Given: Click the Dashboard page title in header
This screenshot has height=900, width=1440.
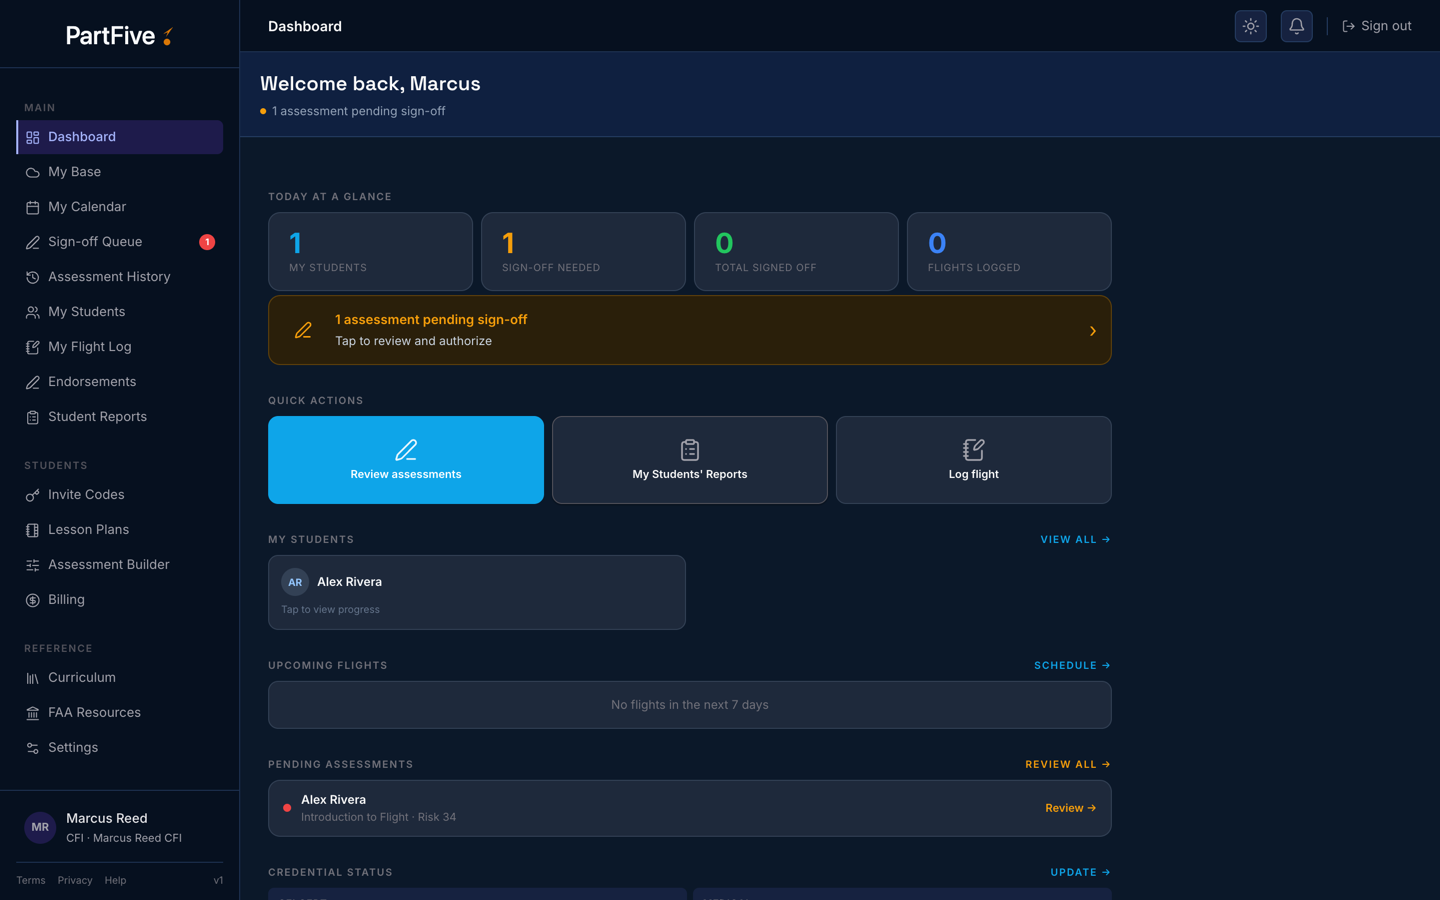Looking at the screenshot, I should point(305,27).
